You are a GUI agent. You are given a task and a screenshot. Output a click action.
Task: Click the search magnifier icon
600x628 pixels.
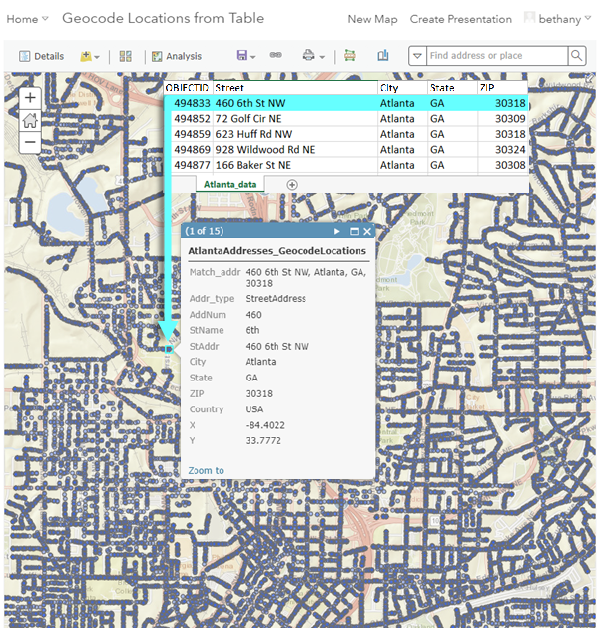coord(577,56)
